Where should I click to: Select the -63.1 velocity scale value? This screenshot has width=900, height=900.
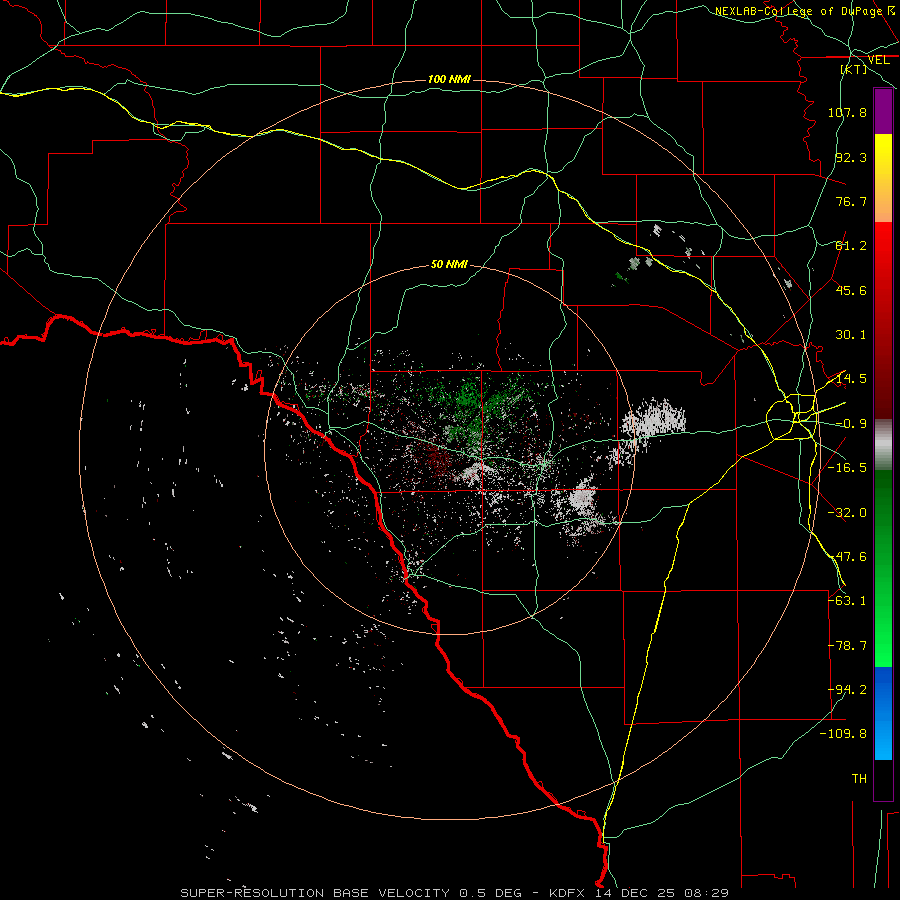pyautogui.click(x=847, y=601)
